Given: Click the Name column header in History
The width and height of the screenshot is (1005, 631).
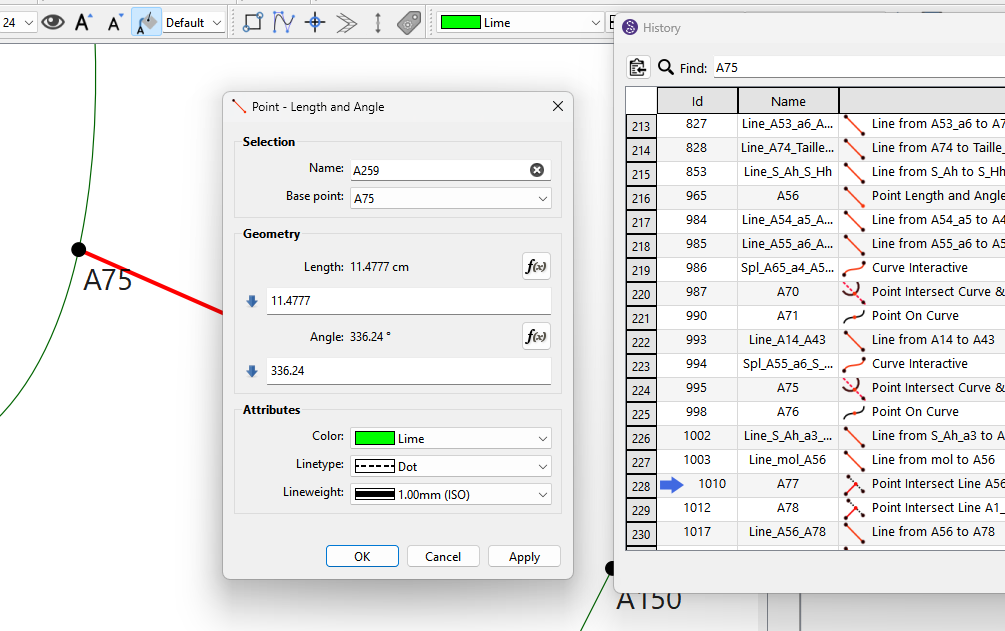Looking at the screenshot, I should pyautogui.click(x=788, y=101).
